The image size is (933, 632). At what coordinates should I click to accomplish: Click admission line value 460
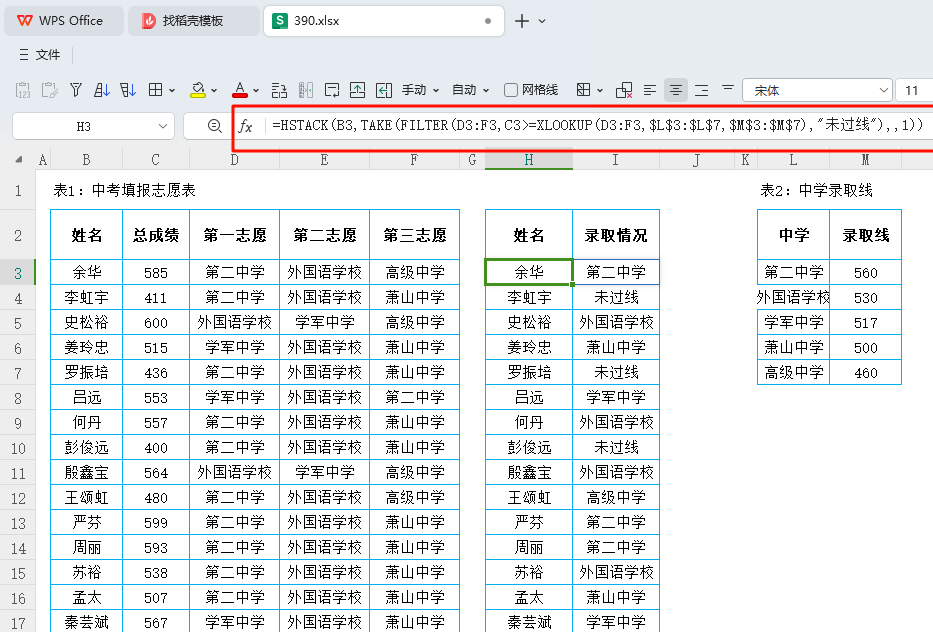click(865, 373)
